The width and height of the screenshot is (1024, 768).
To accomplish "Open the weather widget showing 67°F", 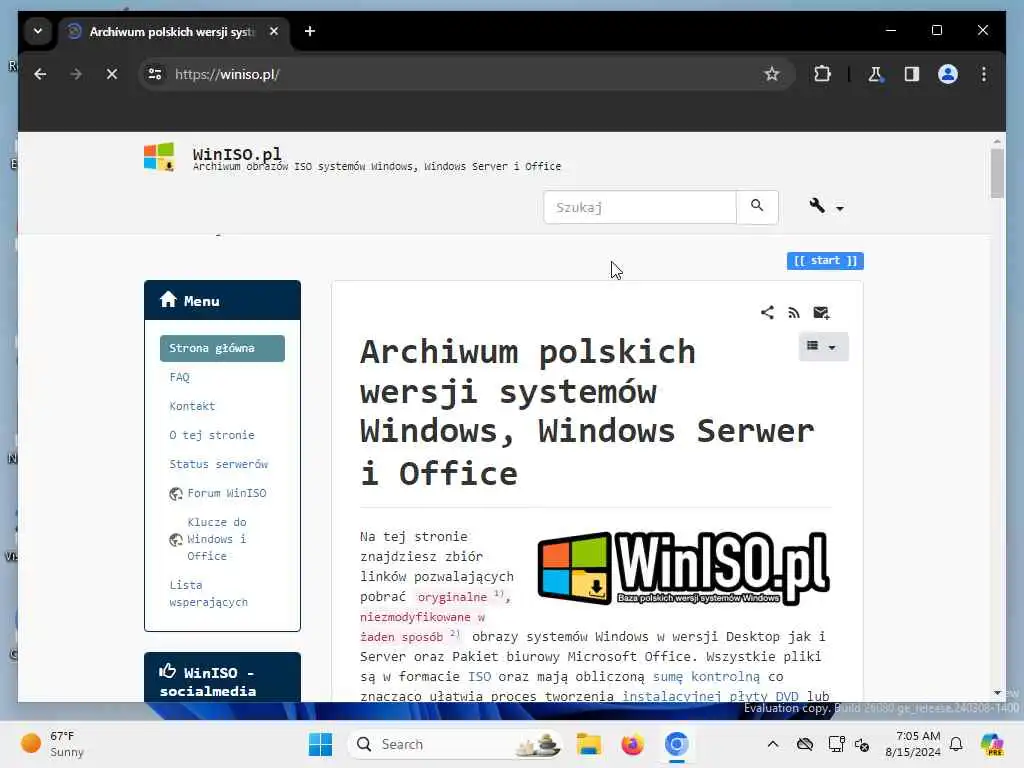I will click(x=54, y=744).
